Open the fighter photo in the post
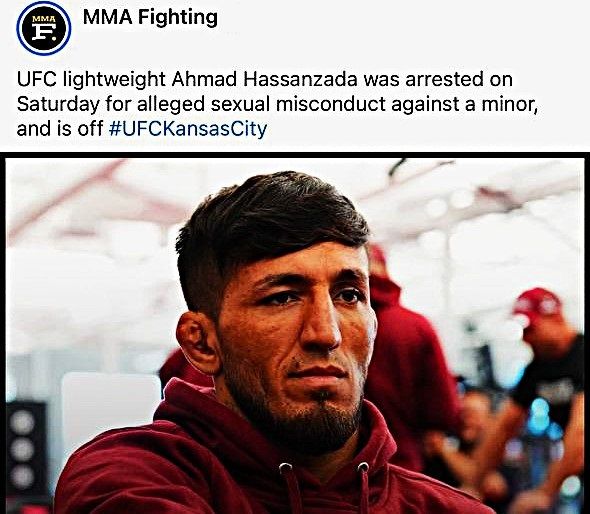This screenshot has height=514, width=590. point(295,336)
